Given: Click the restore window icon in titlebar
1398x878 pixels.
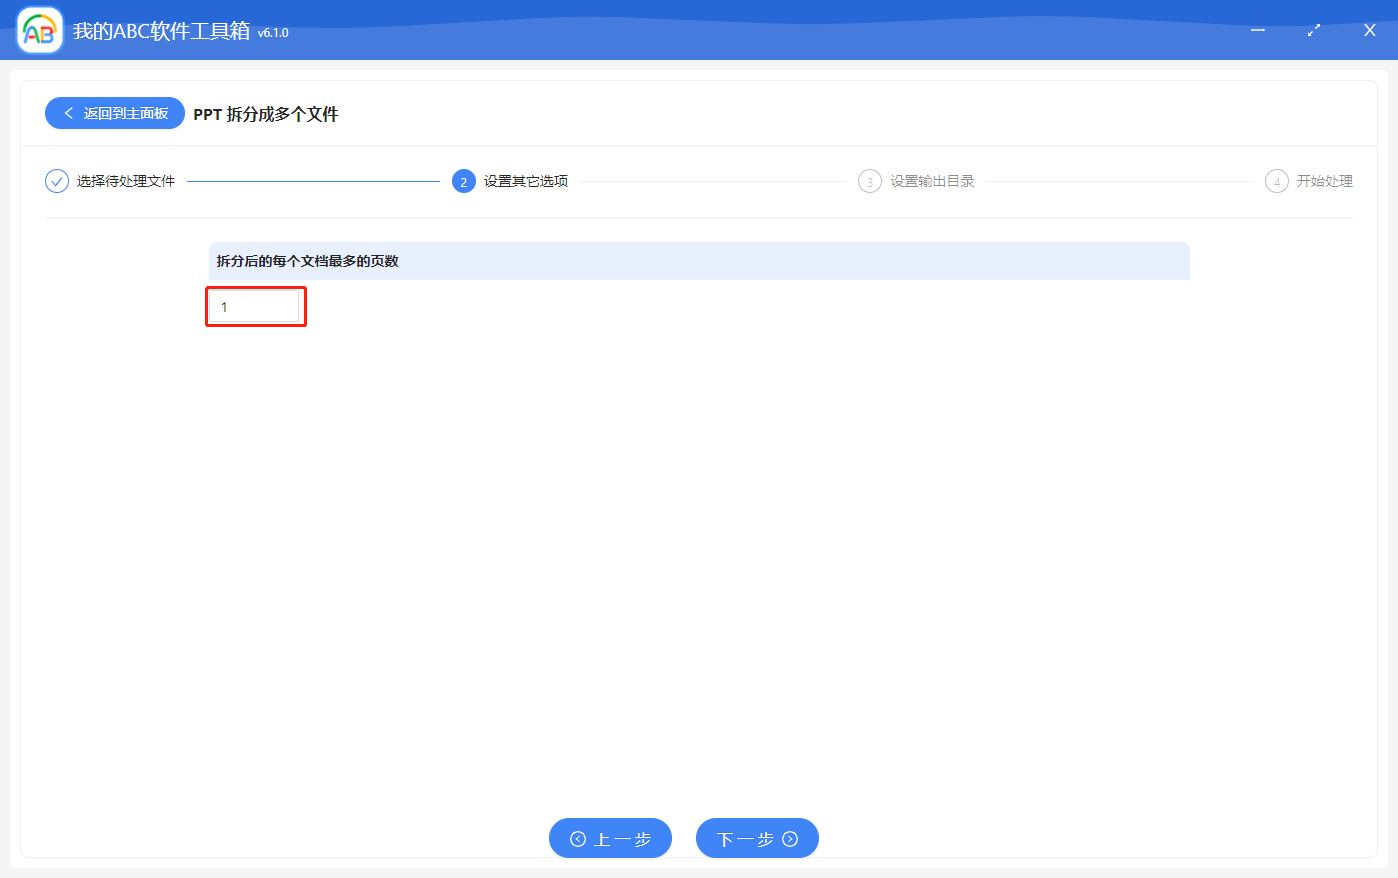Looking at the screenshot, I should [1313, 30].
